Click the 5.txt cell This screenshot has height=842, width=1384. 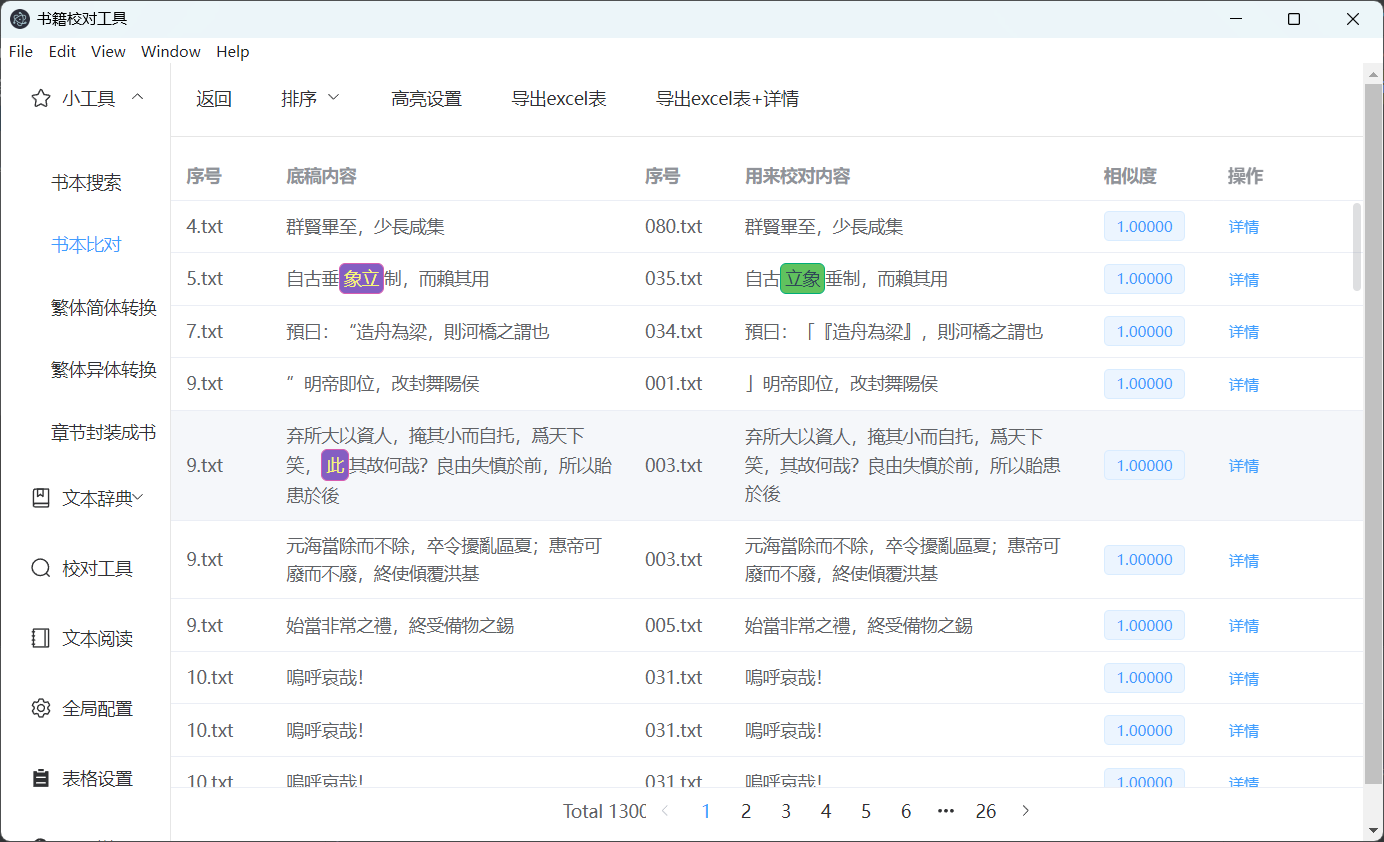[205, 279]
